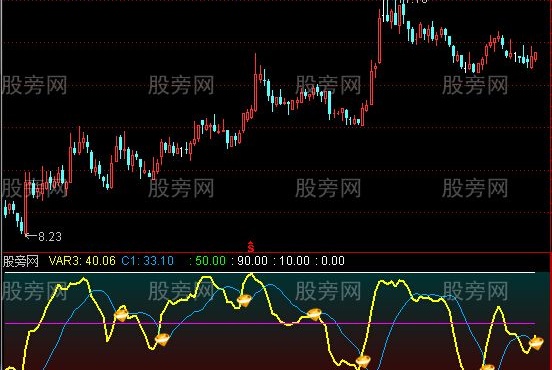Viewport: 552px width, 370px height.
Task: Click the red dollar sign marker
Action: click(x=251, y=247)
